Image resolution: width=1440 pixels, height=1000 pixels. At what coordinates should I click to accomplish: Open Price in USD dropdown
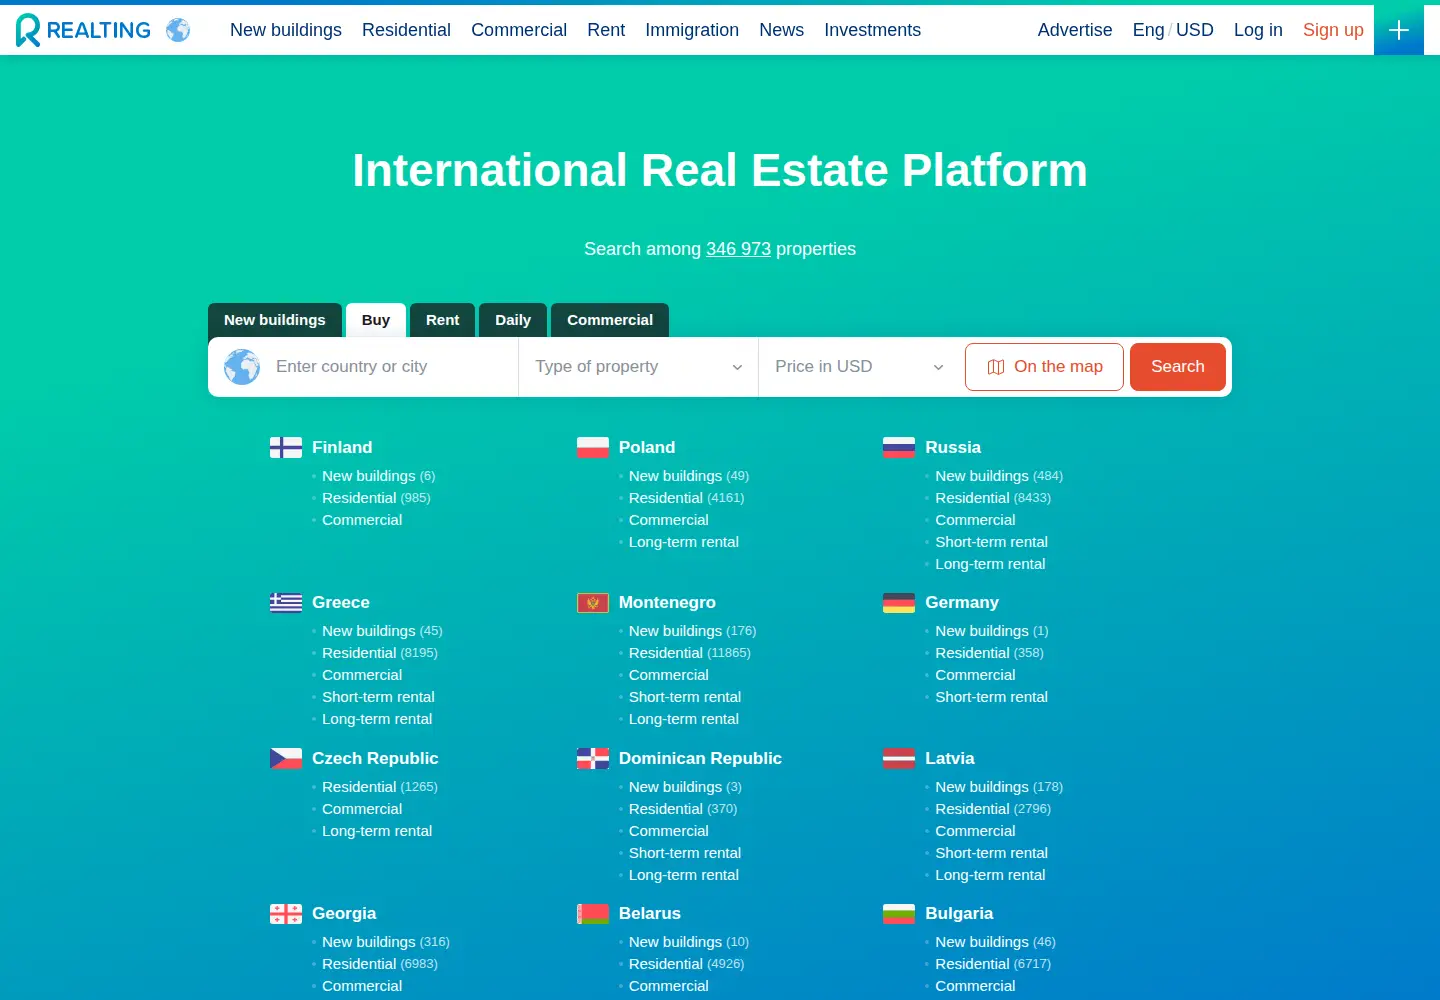coord(858,367)
